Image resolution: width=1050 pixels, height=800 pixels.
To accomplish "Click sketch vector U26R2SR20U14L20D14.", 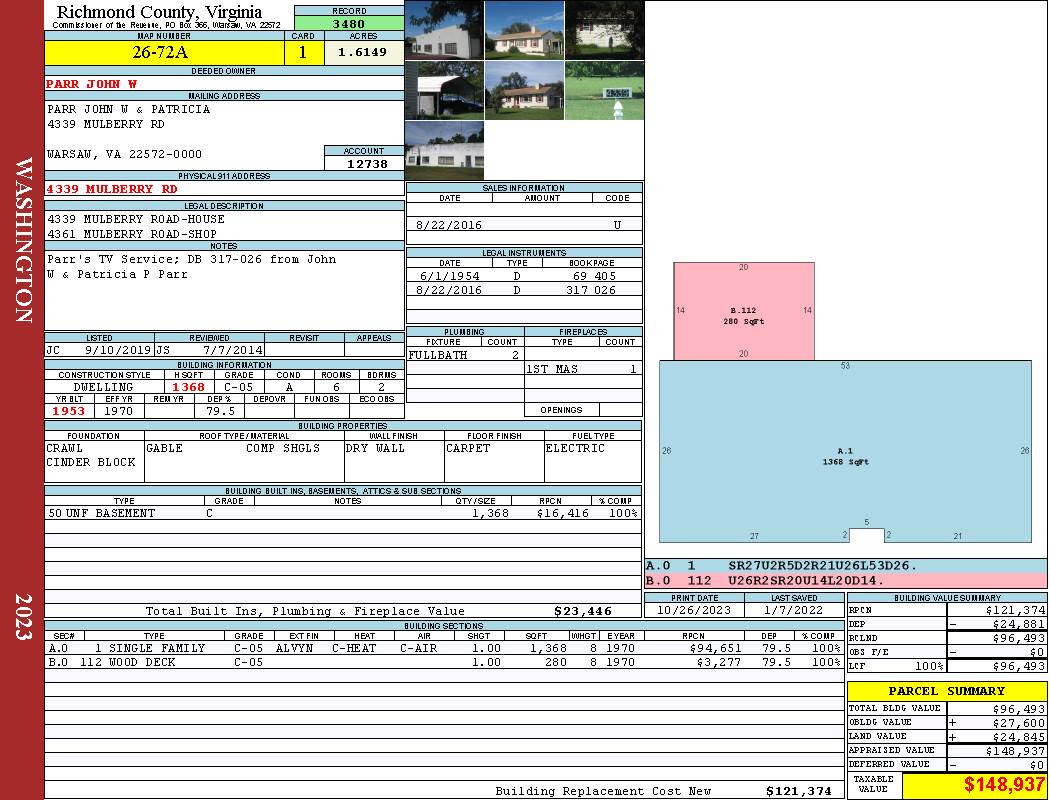I will click(806, 580).
